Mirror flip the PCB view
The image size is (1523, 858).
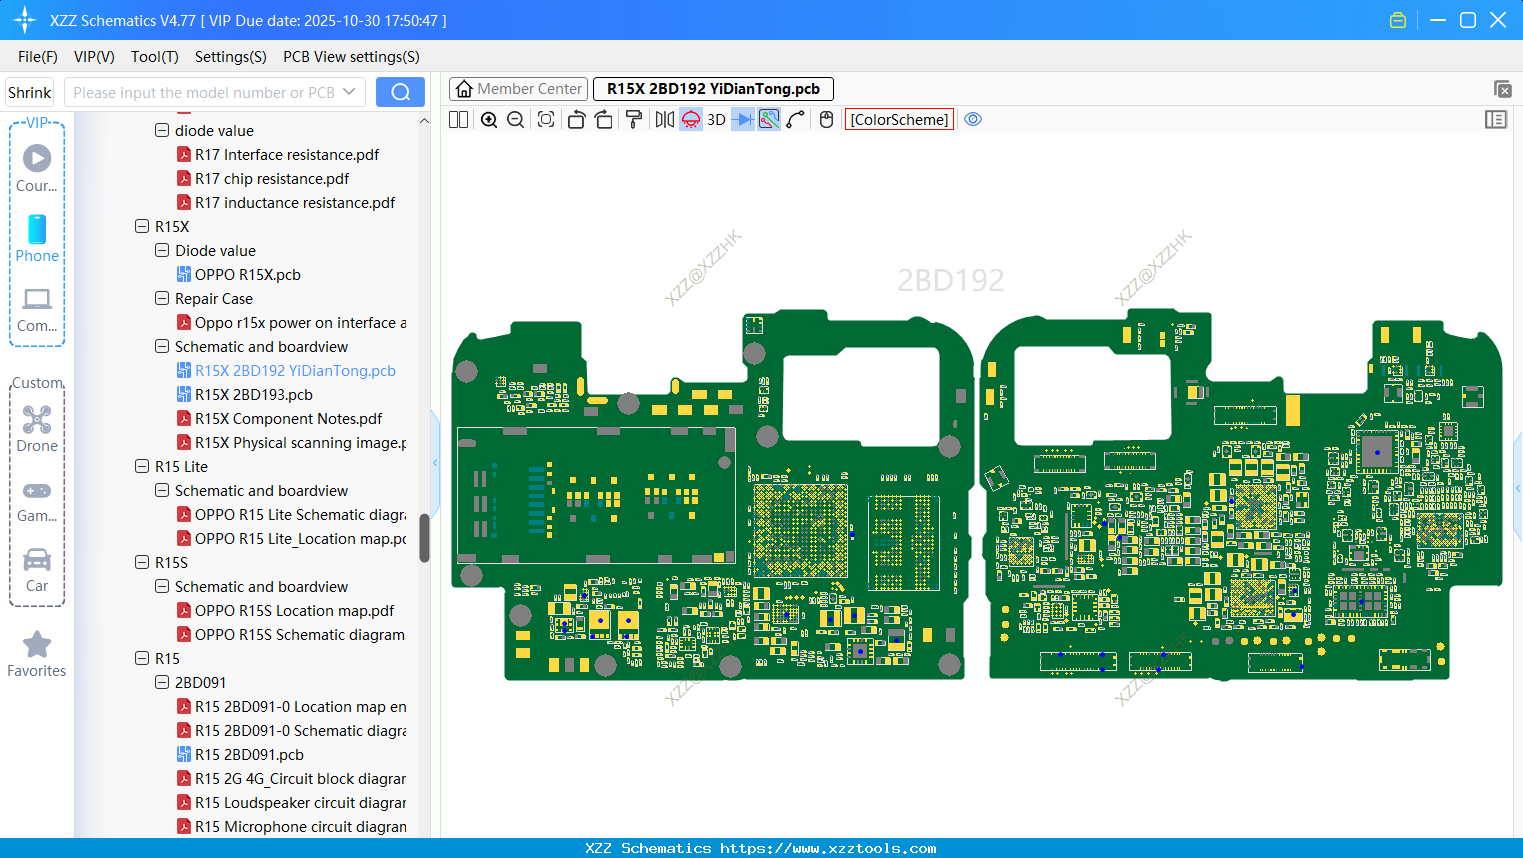click(x=663, y=119)
